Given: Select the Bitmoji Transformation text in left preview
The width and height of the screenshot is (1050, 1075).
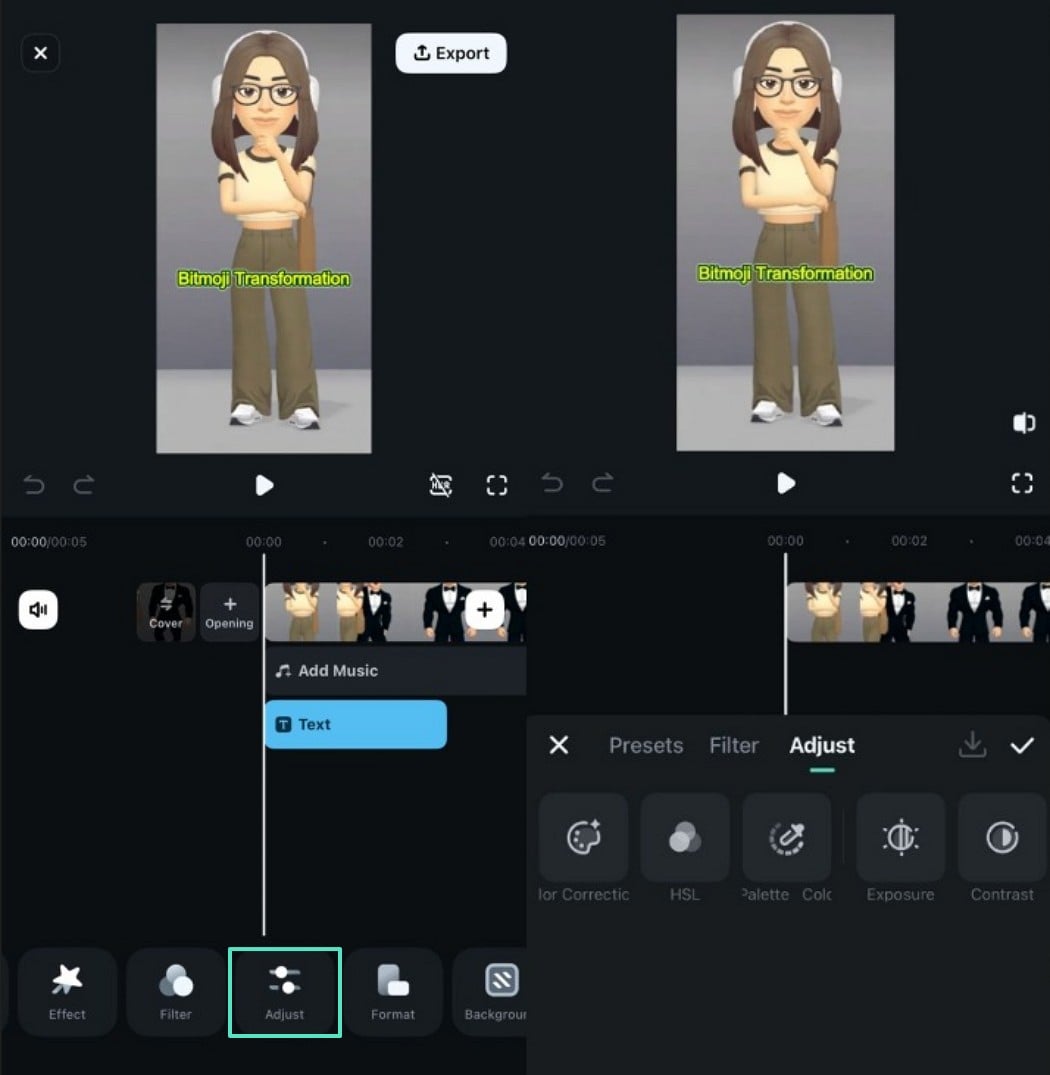Looking at the screenshot, I should [263, 278].
